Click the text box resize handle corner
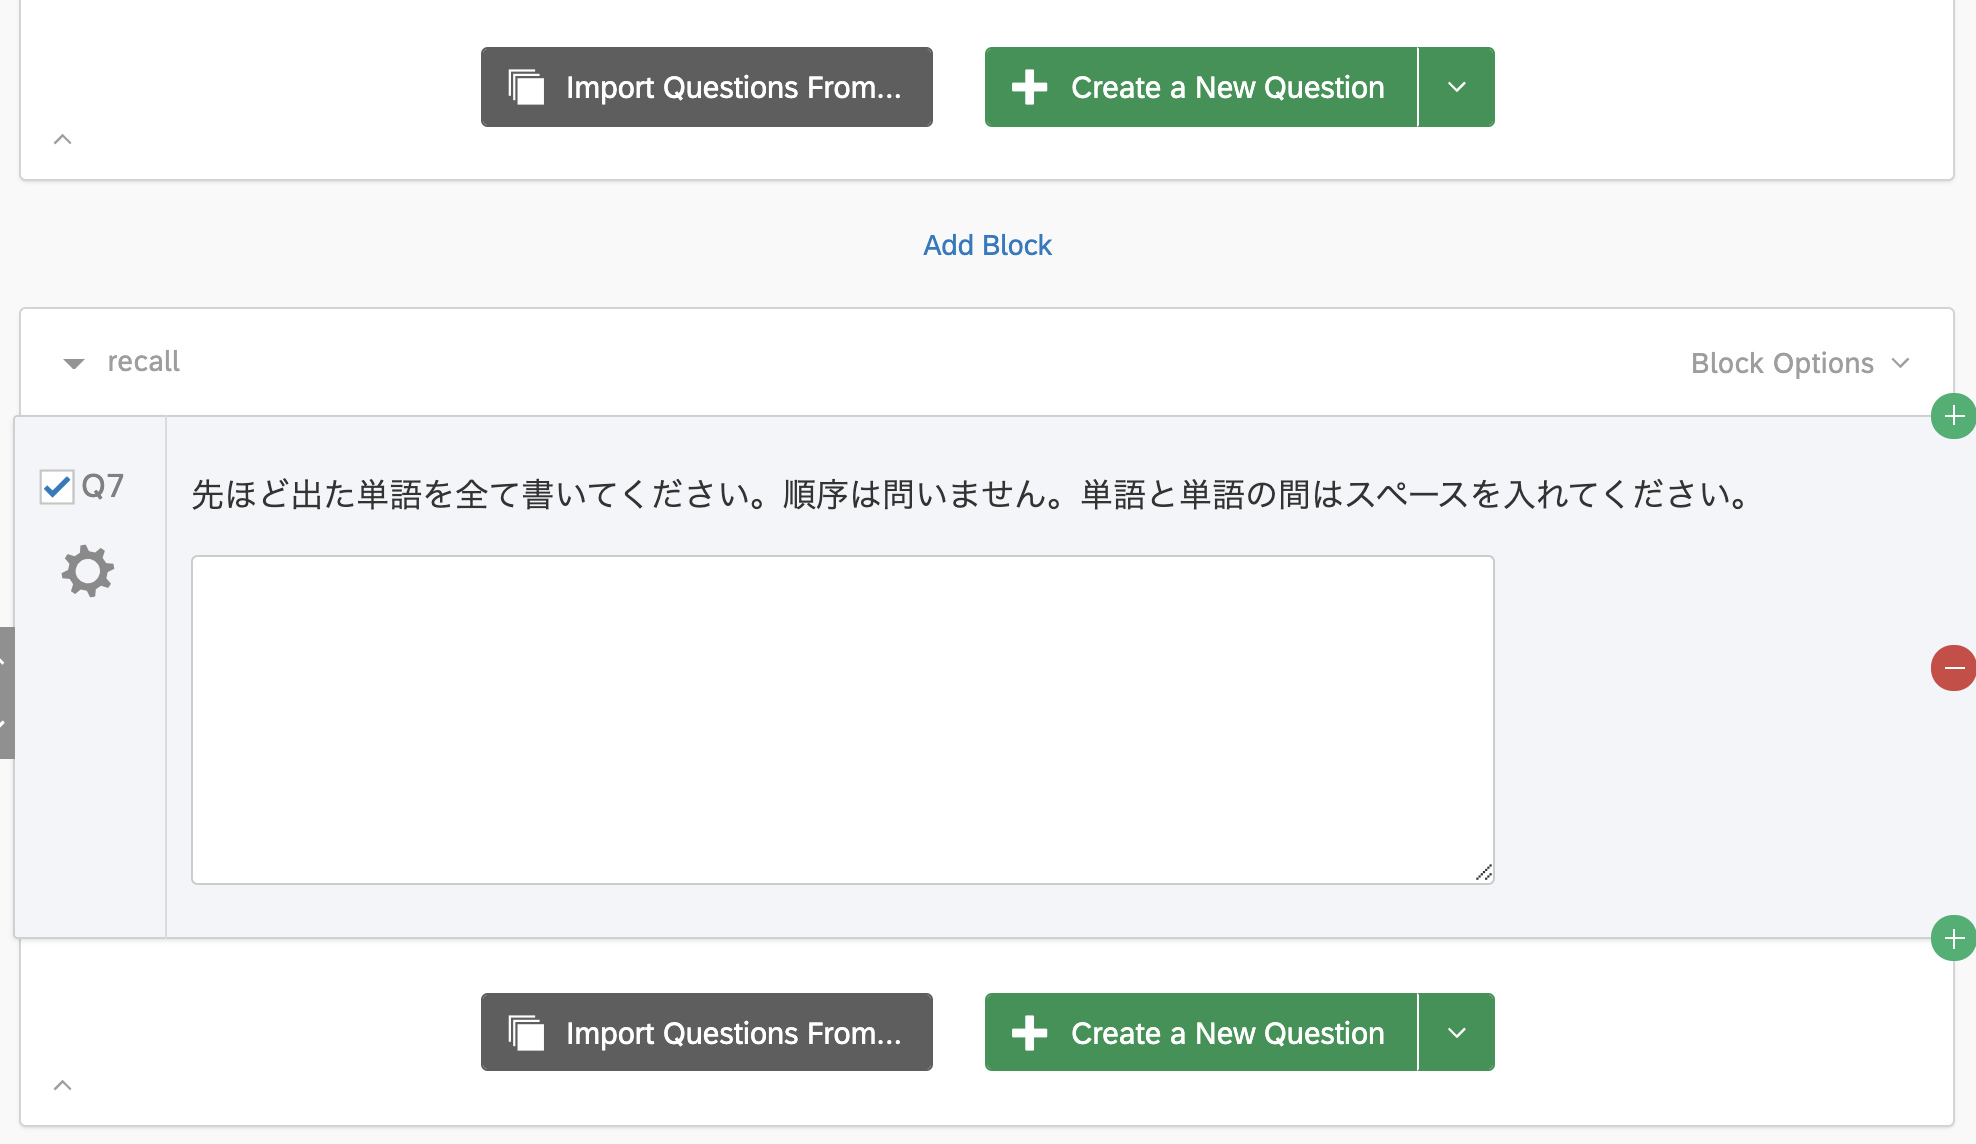This screenshot has height=1144, width=1976. point(1484,873)
